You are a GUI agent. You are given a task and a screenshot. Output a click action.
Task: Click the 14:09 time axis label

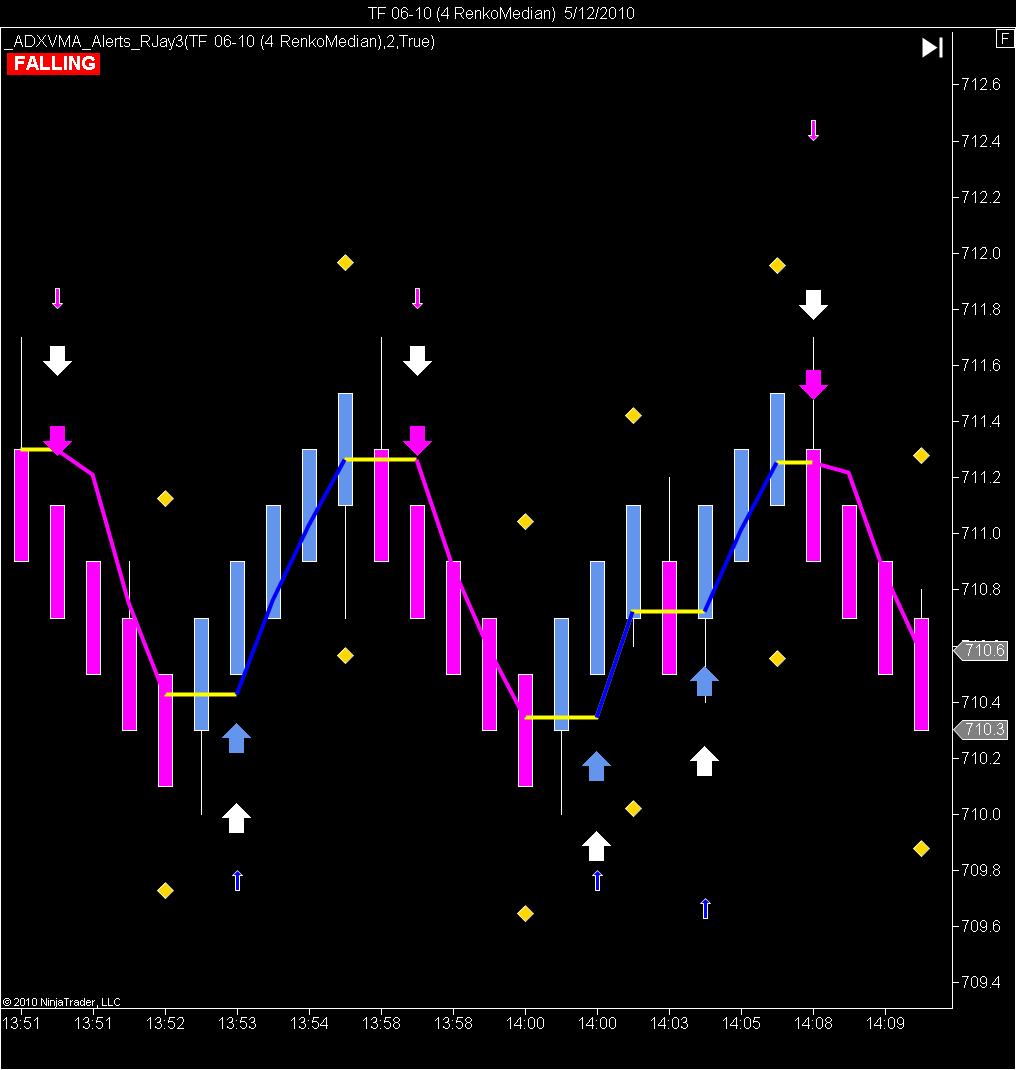[885, 1024]
